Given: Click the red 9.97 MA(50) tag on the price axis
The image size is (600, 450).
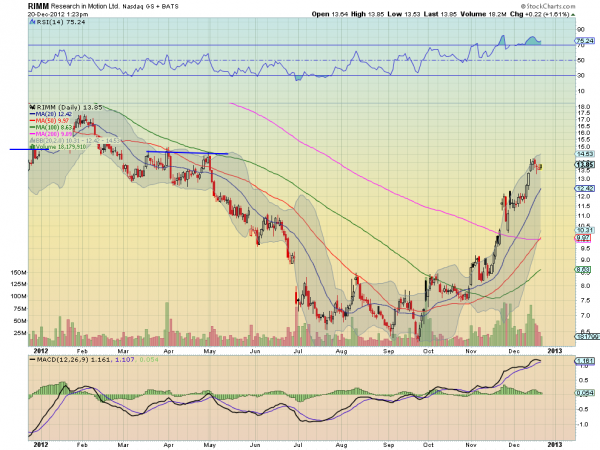Looking at the screenshot, I should (583, 238).
